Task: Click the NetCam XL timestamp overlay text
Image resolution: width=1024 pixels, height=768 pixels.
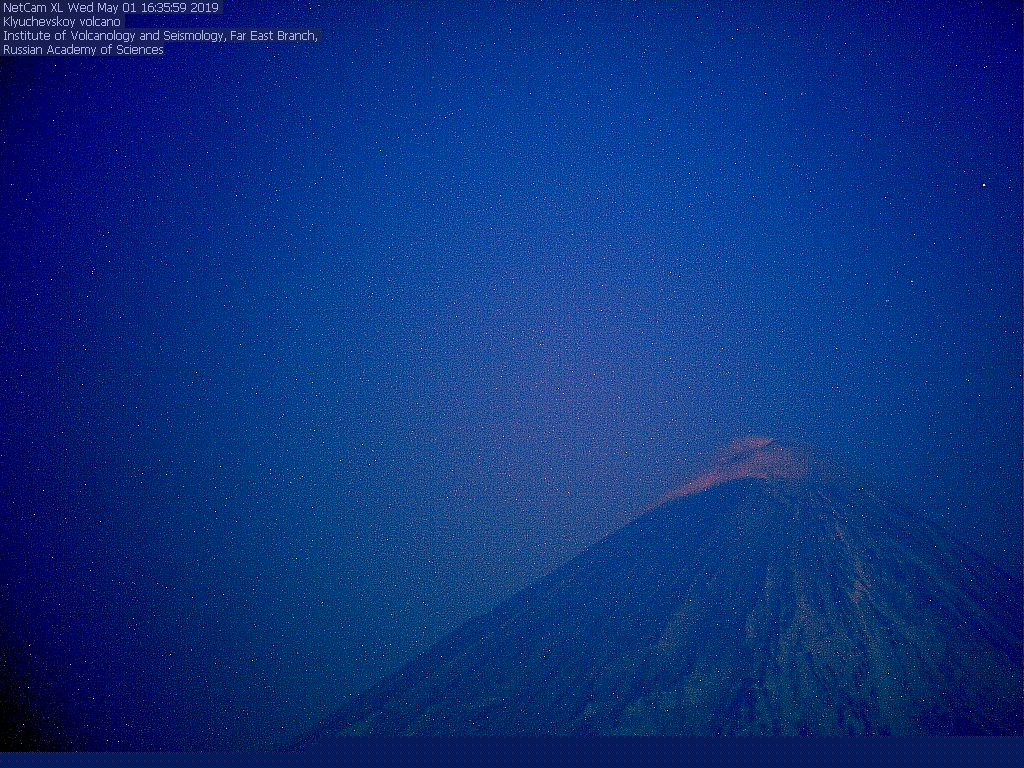Action: 111,8
